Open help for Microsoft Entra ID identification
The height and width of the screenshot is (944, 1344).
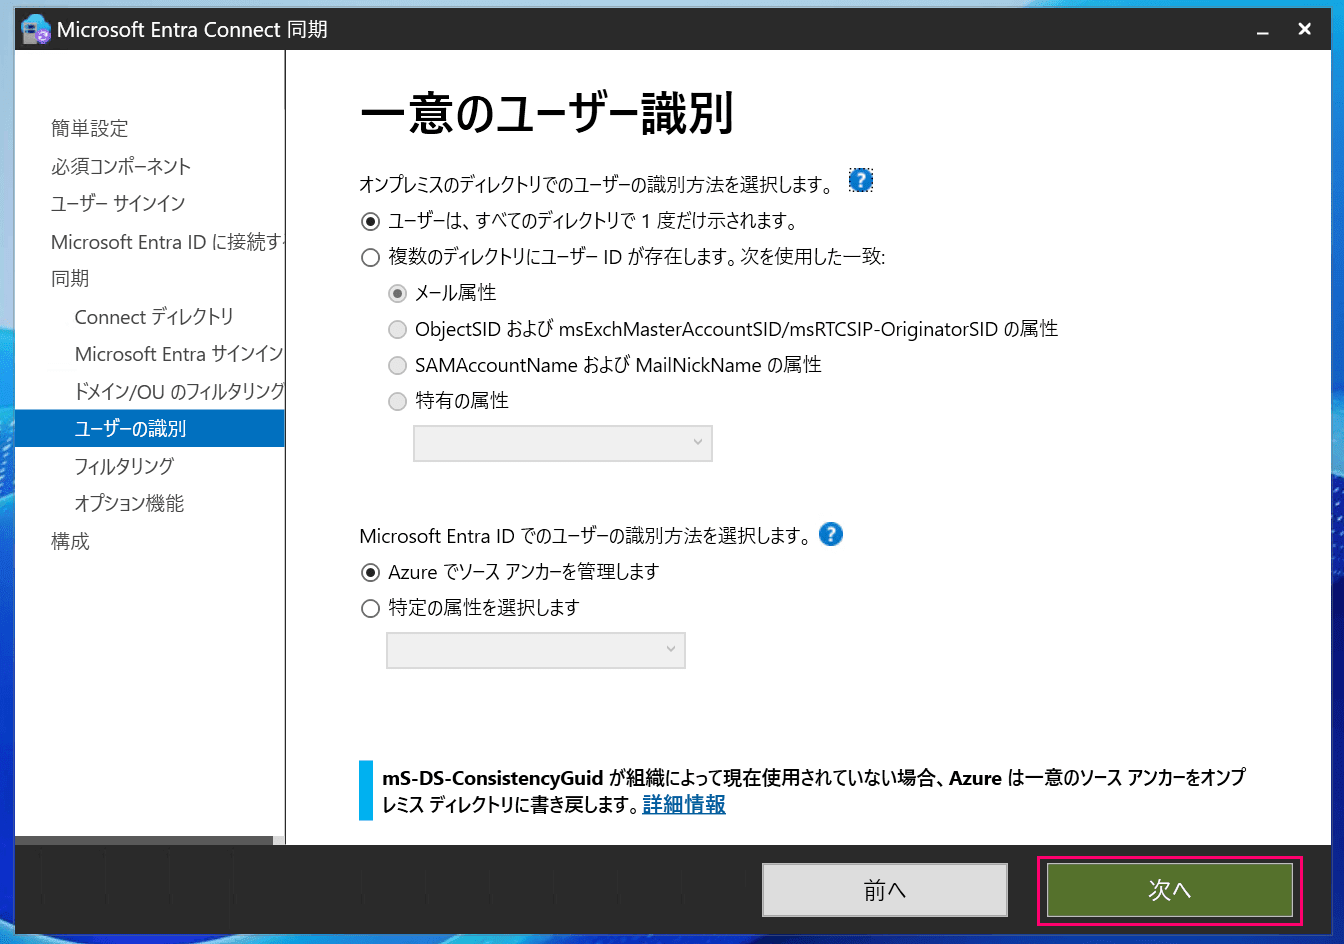coord(830,534)
